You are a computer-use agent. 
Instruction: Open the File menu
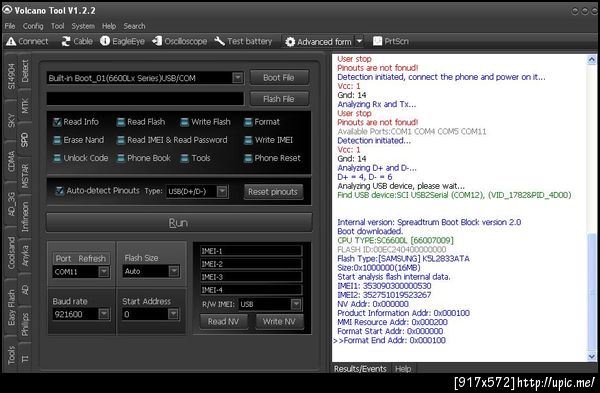pos(10,26)
